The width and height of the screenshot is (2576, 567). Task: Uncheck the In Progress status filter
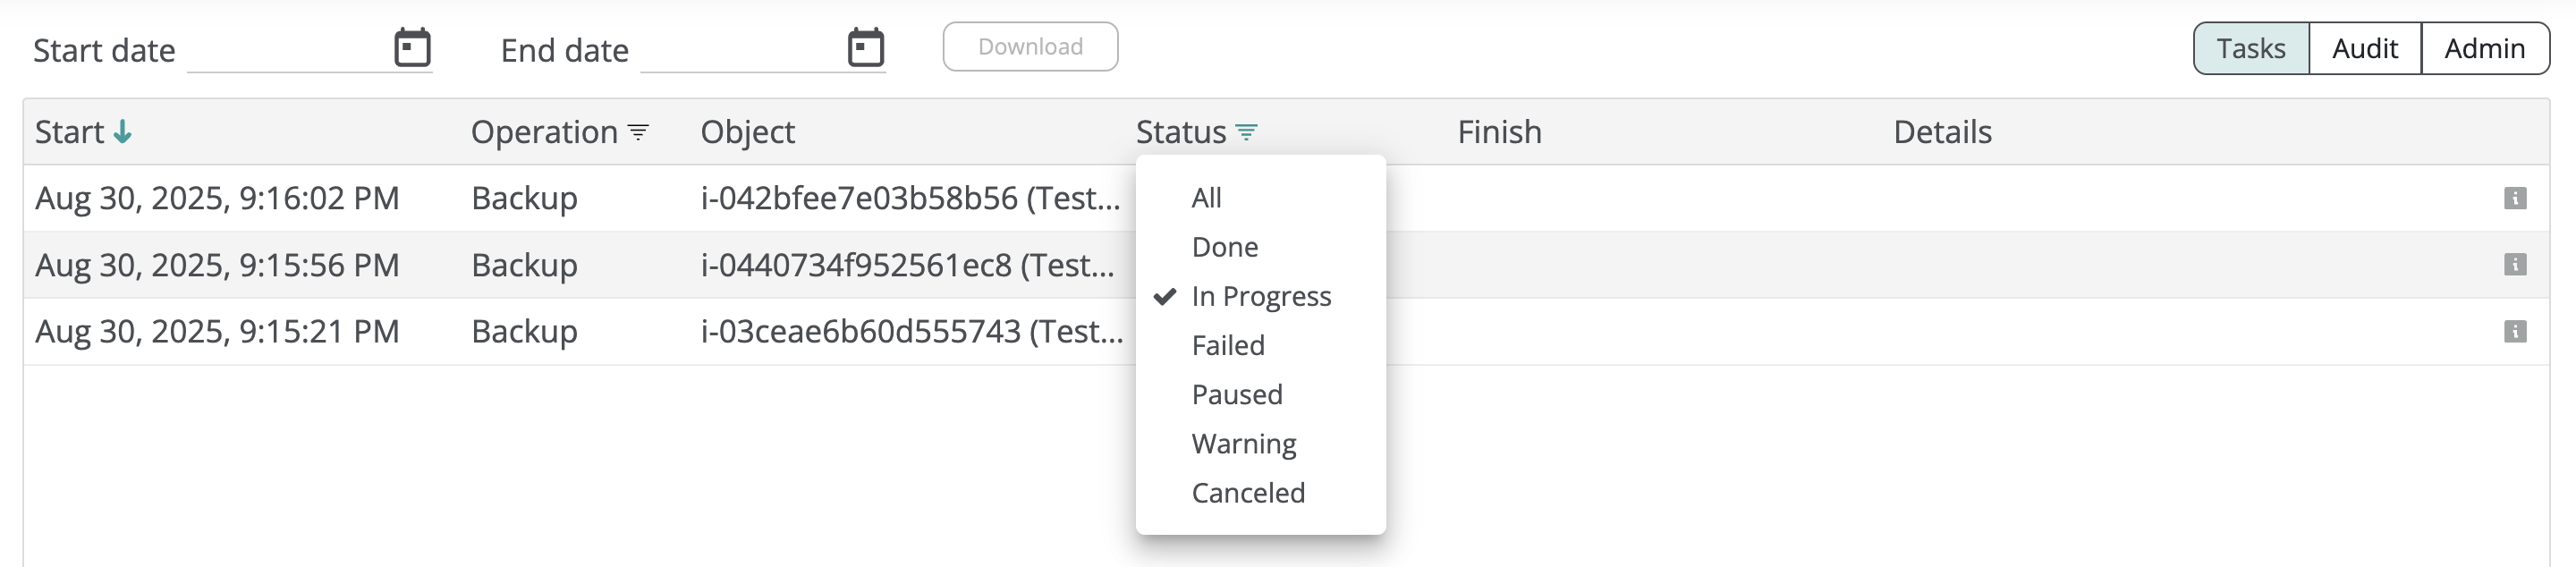pos(1261,296)
